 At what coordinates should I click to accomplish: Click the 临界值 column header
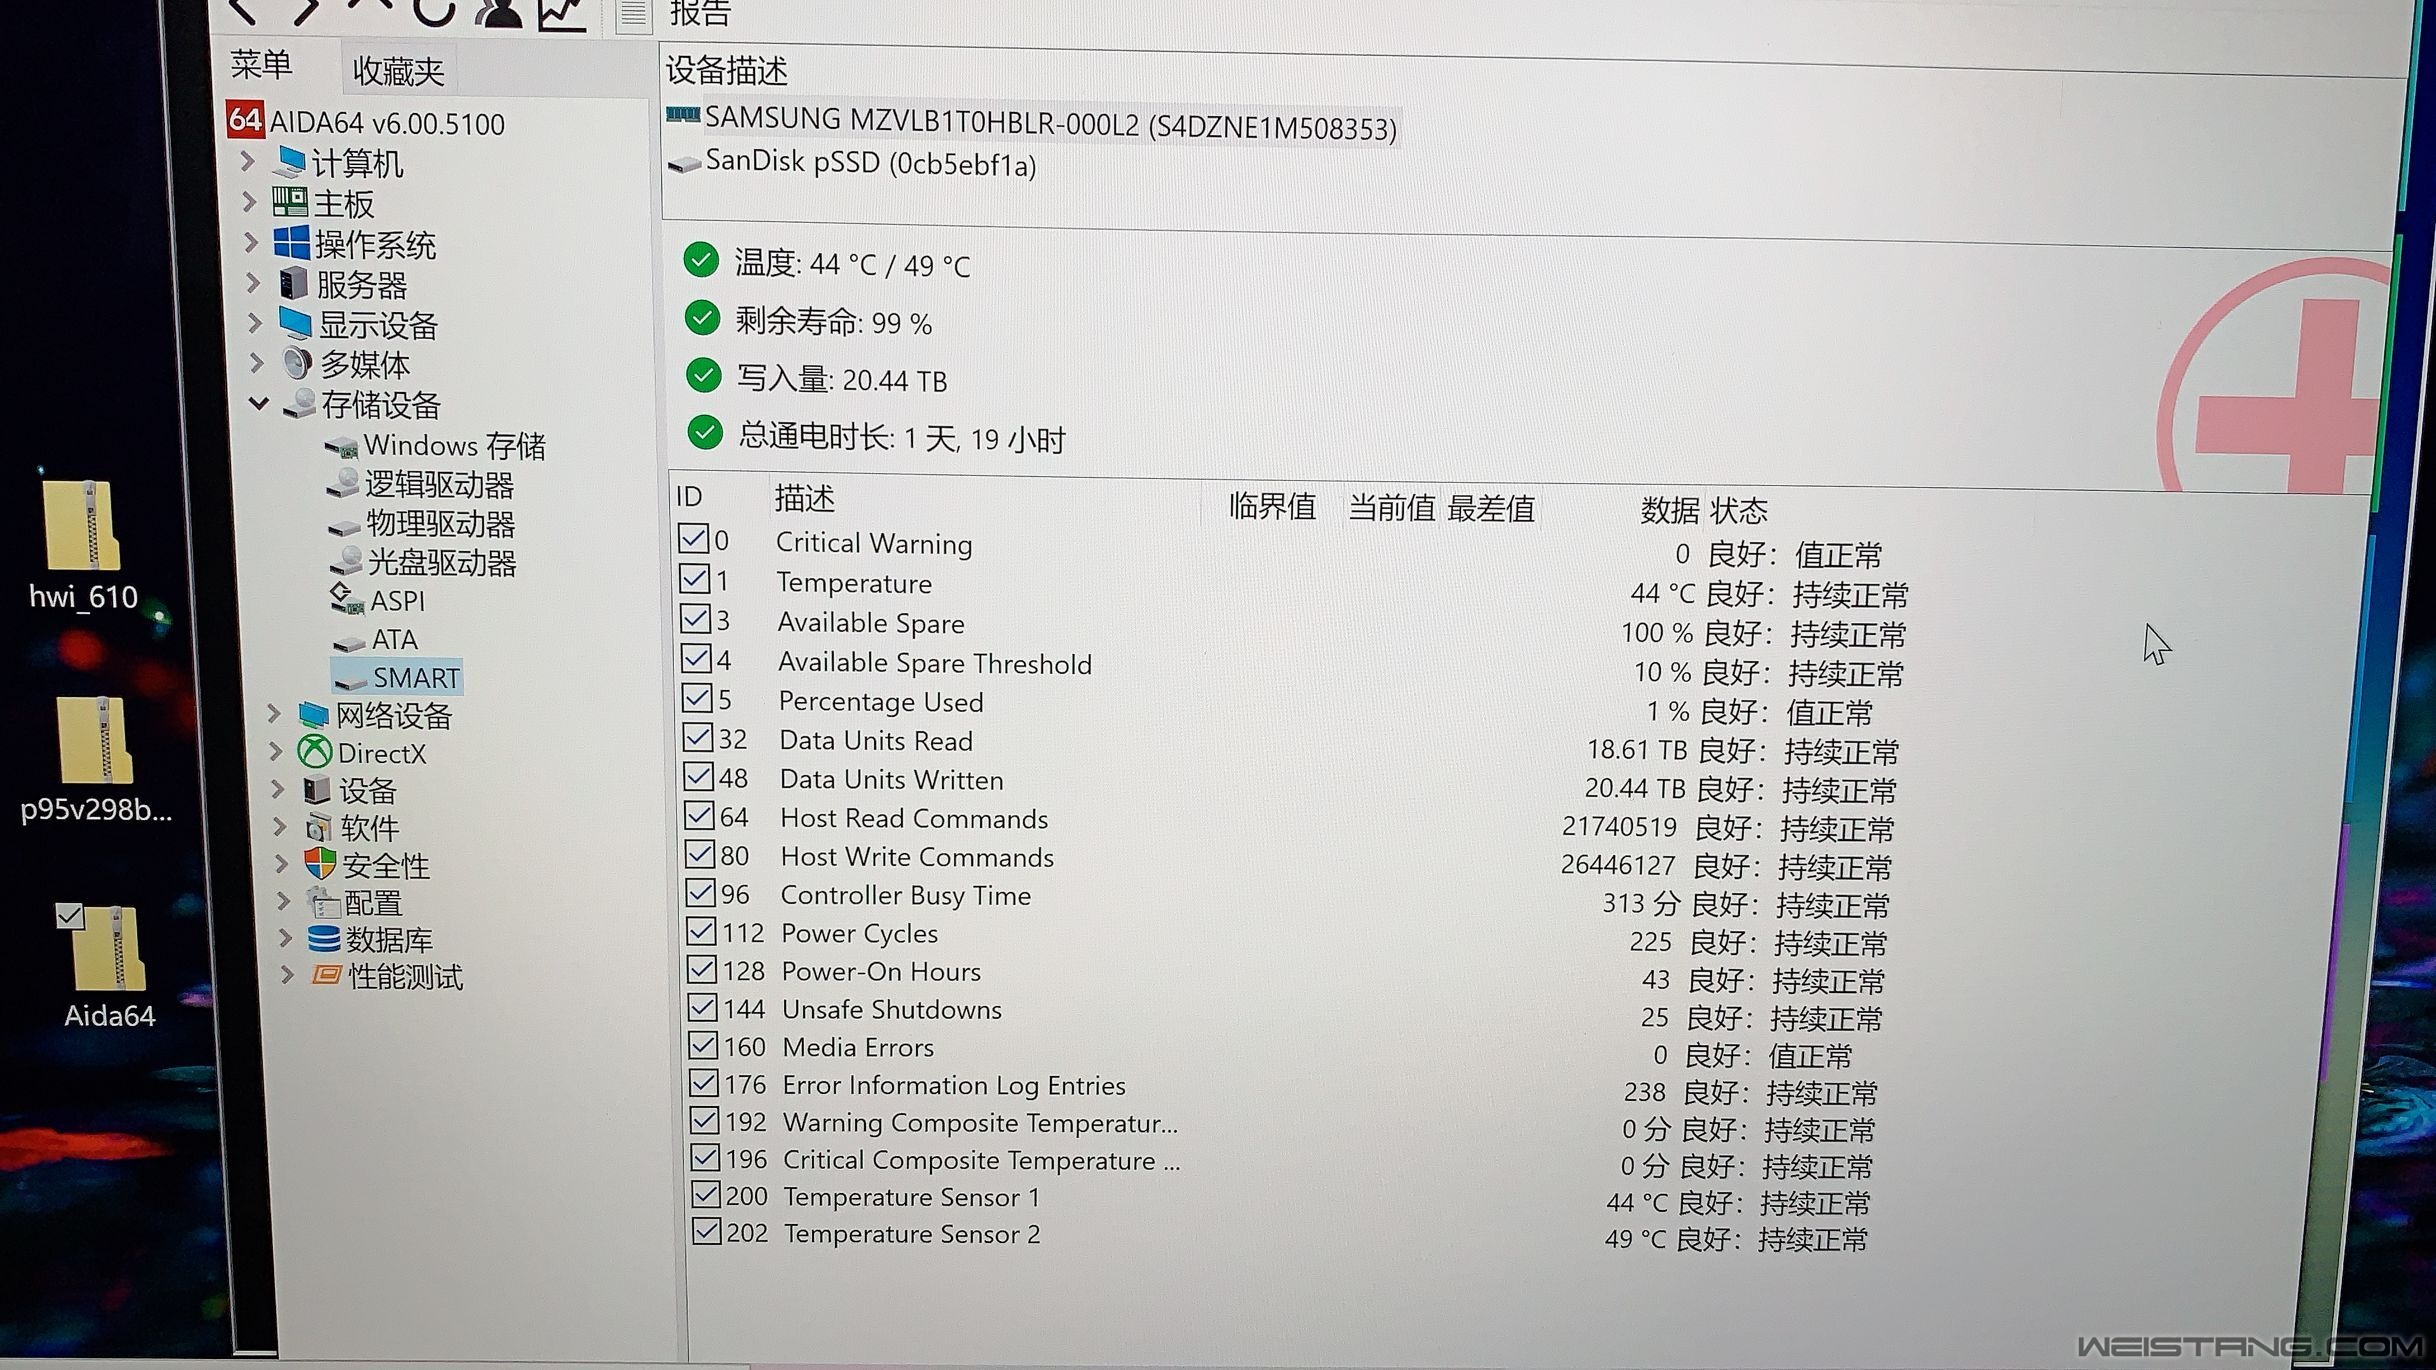(1271, 506)
